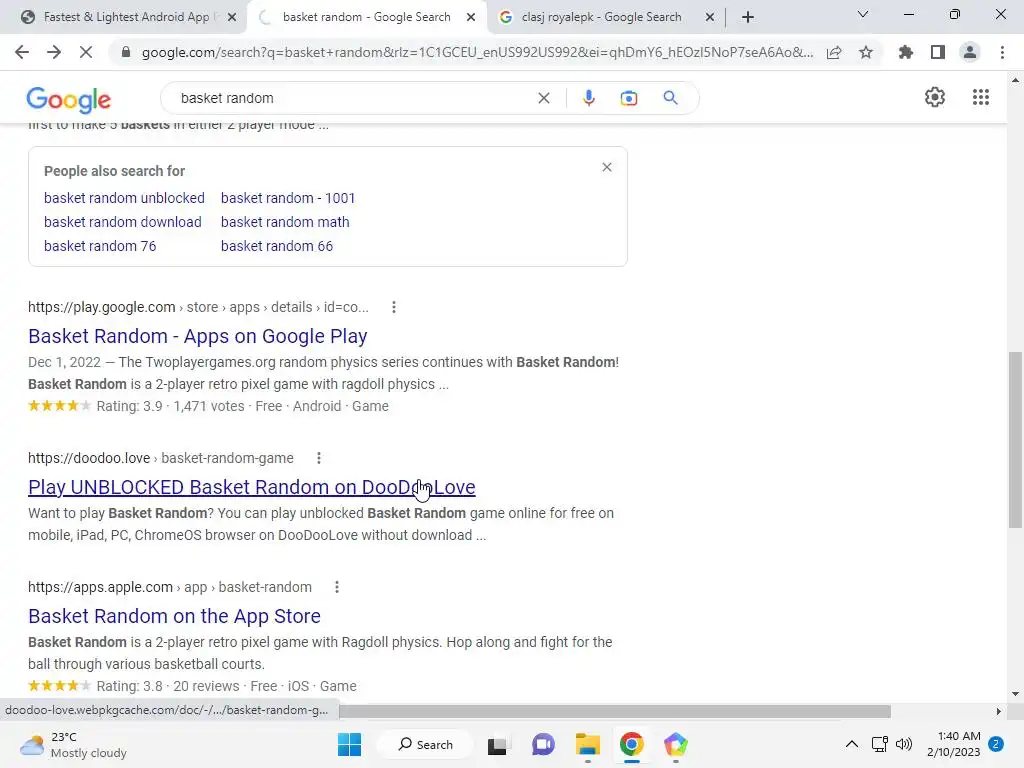Close the Fastest & Lightest Android tab
Screen dimensions: 1024x768
pyautogui.click(x=232, y=18)
